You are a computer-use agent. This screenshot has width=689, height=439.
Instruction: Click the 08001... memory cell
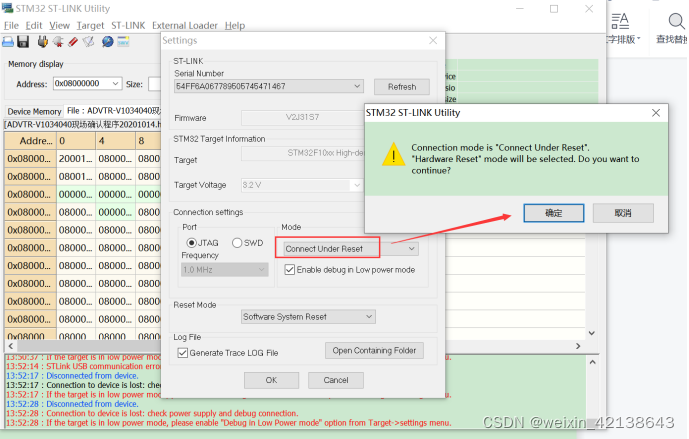(x=76, y=176)
